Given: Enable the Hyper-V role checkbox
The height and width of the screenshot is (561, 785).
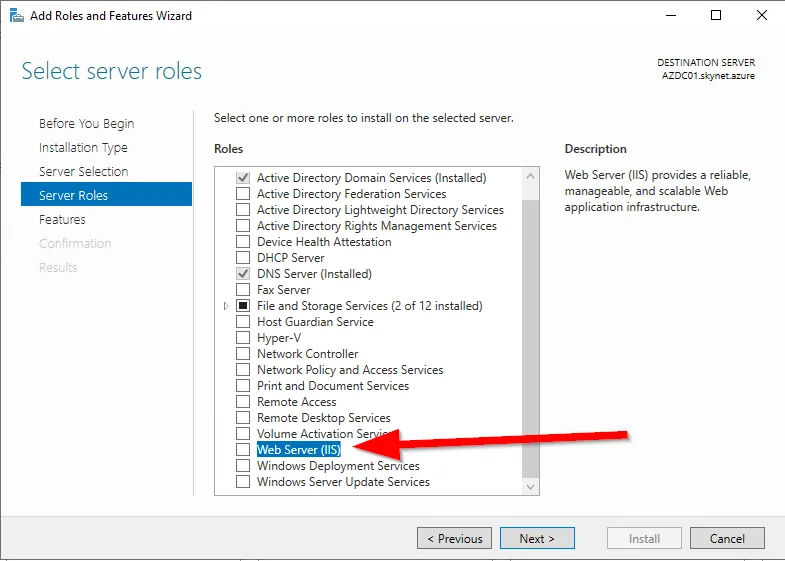Looking at the screenshot, I should pos(243,338).
